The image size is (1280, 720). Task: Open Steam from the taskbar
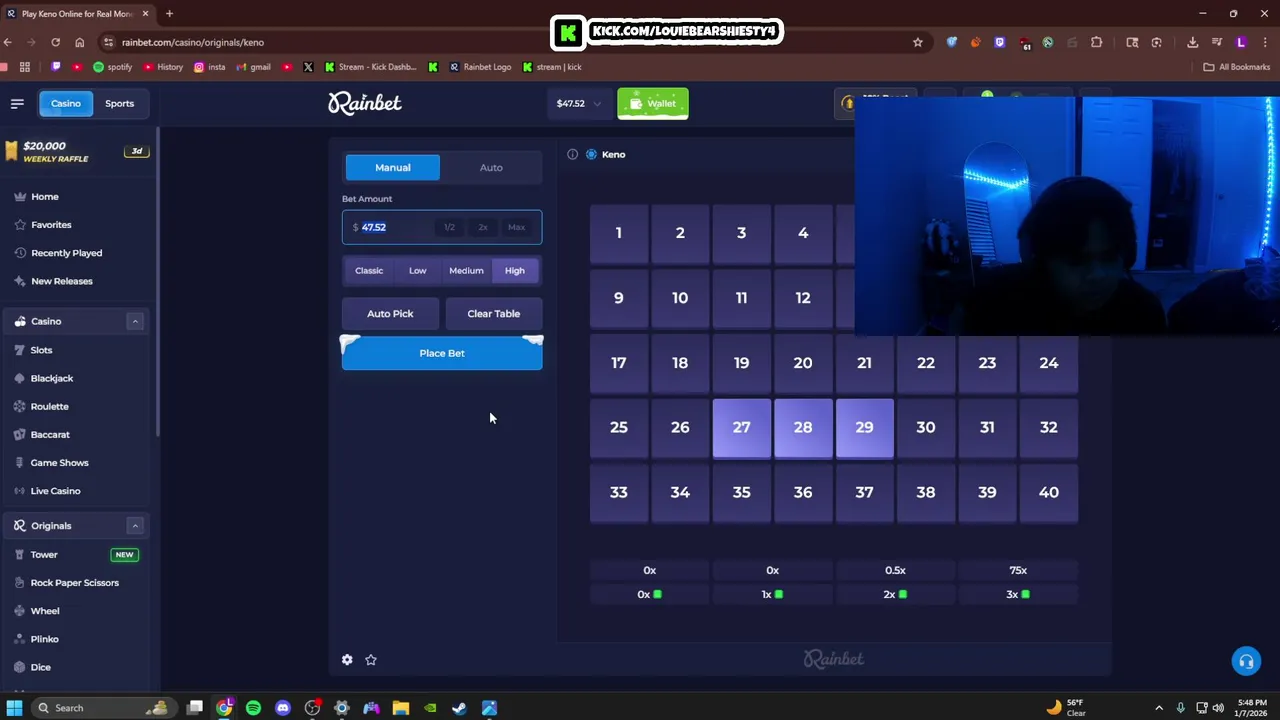[459, 708]
